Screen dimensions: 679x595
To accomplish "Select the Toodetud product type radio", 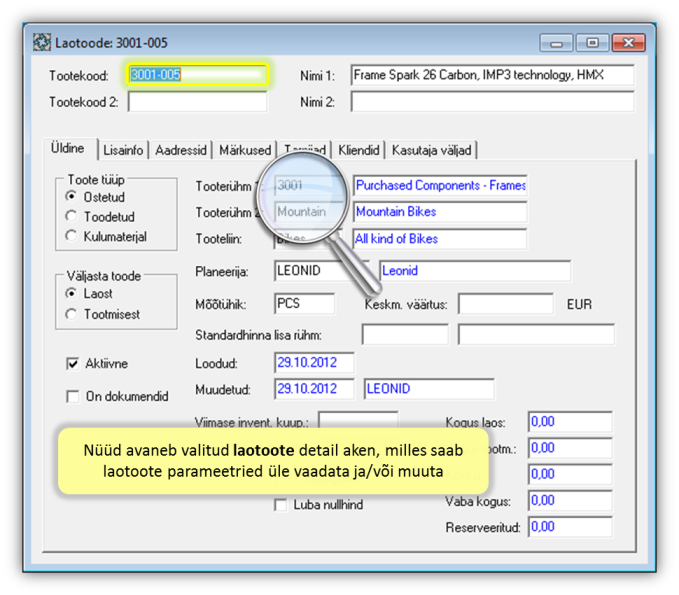I will tap(71, 216).
